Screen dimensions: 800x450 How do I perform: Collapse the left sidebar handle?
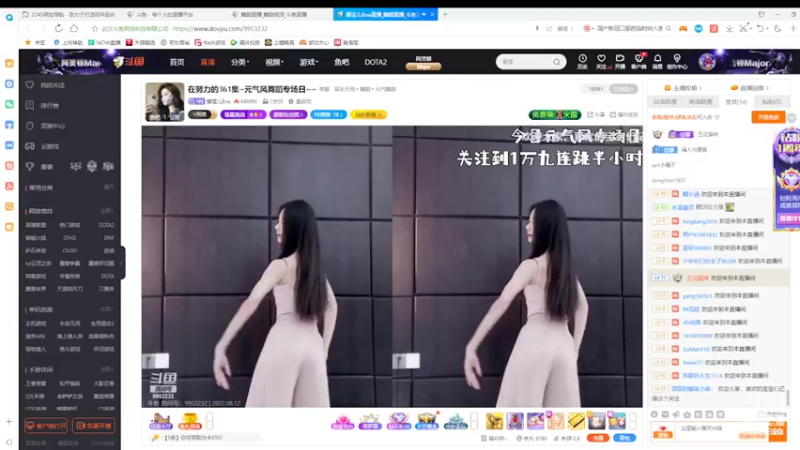[121, 263]
